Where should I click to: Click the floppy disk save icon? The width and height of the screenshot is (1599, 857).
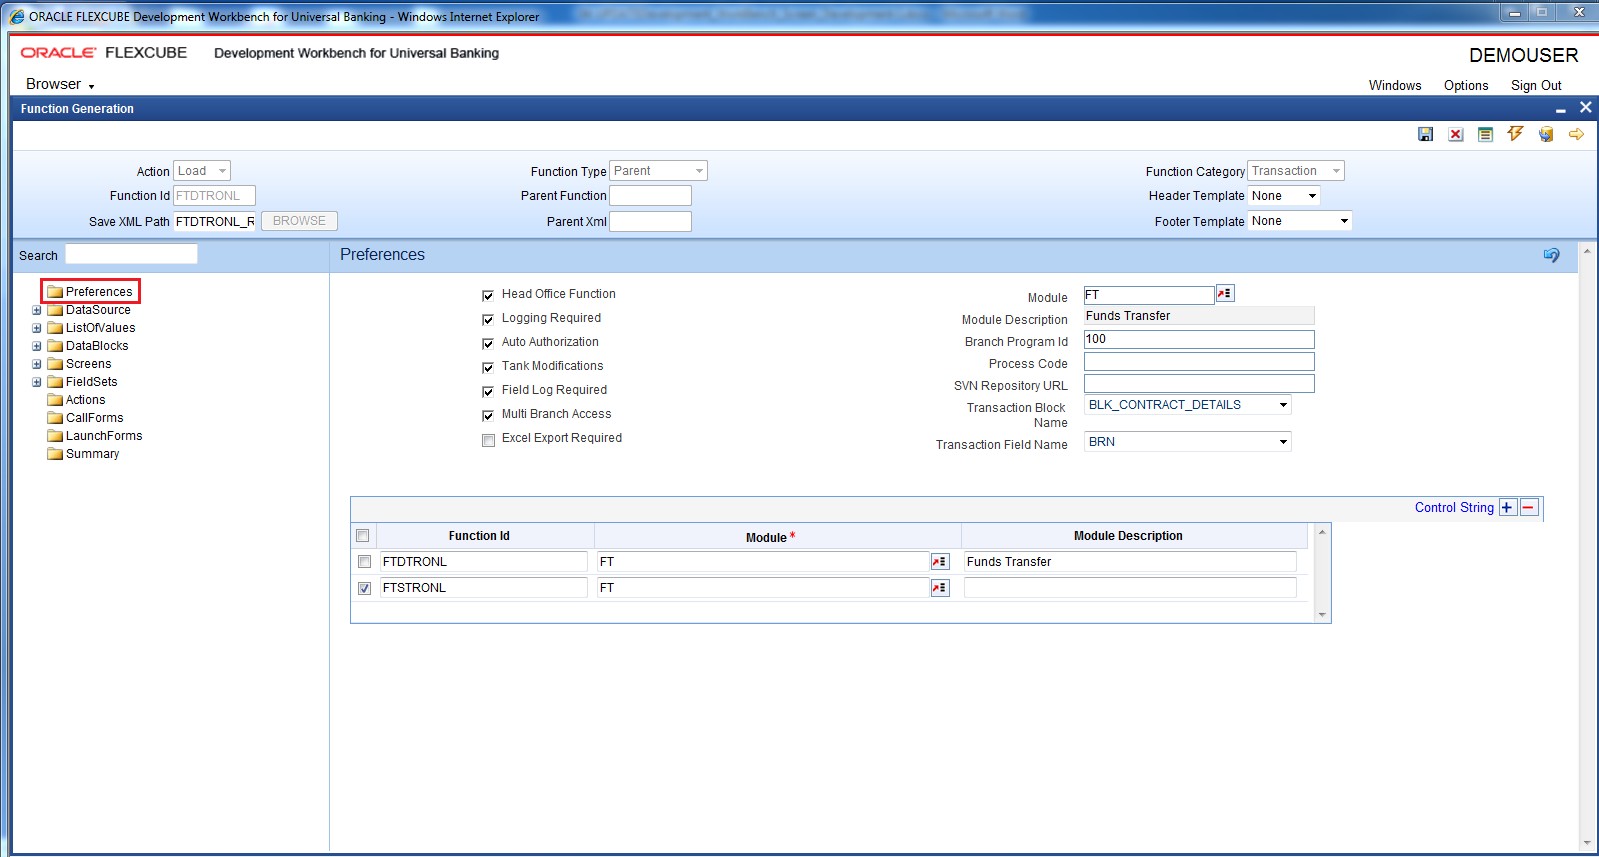1426,134
